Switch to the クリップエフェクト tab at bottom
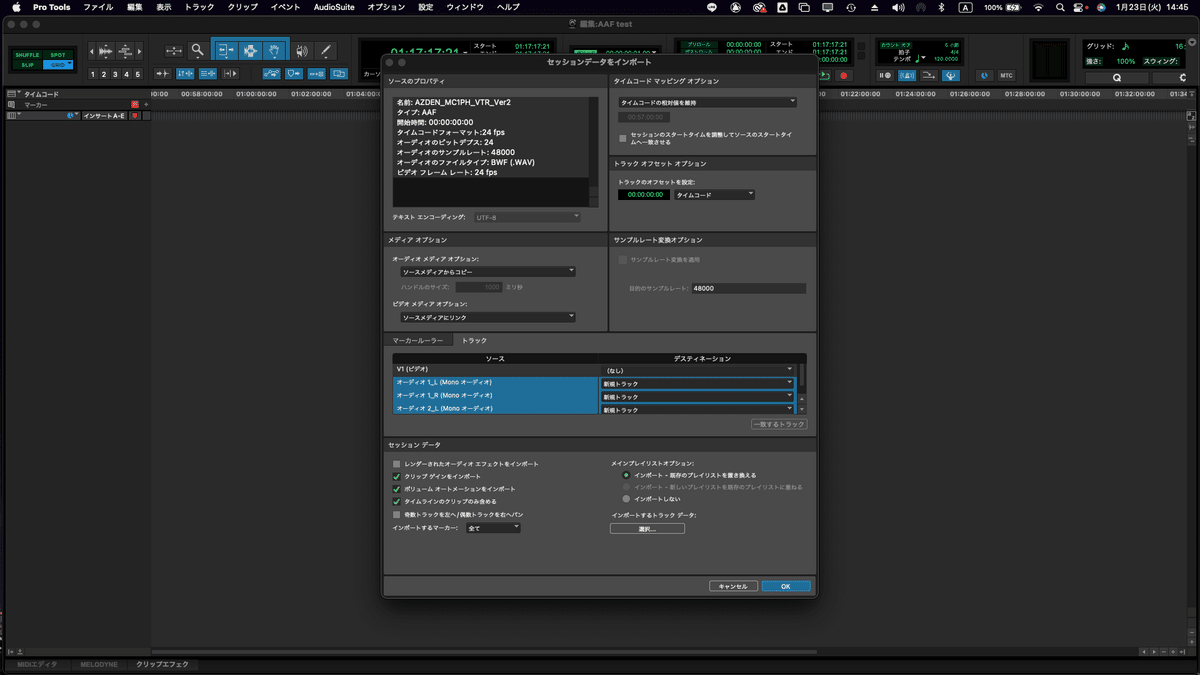Viewport: 1200px width, 675px height. 162,665
